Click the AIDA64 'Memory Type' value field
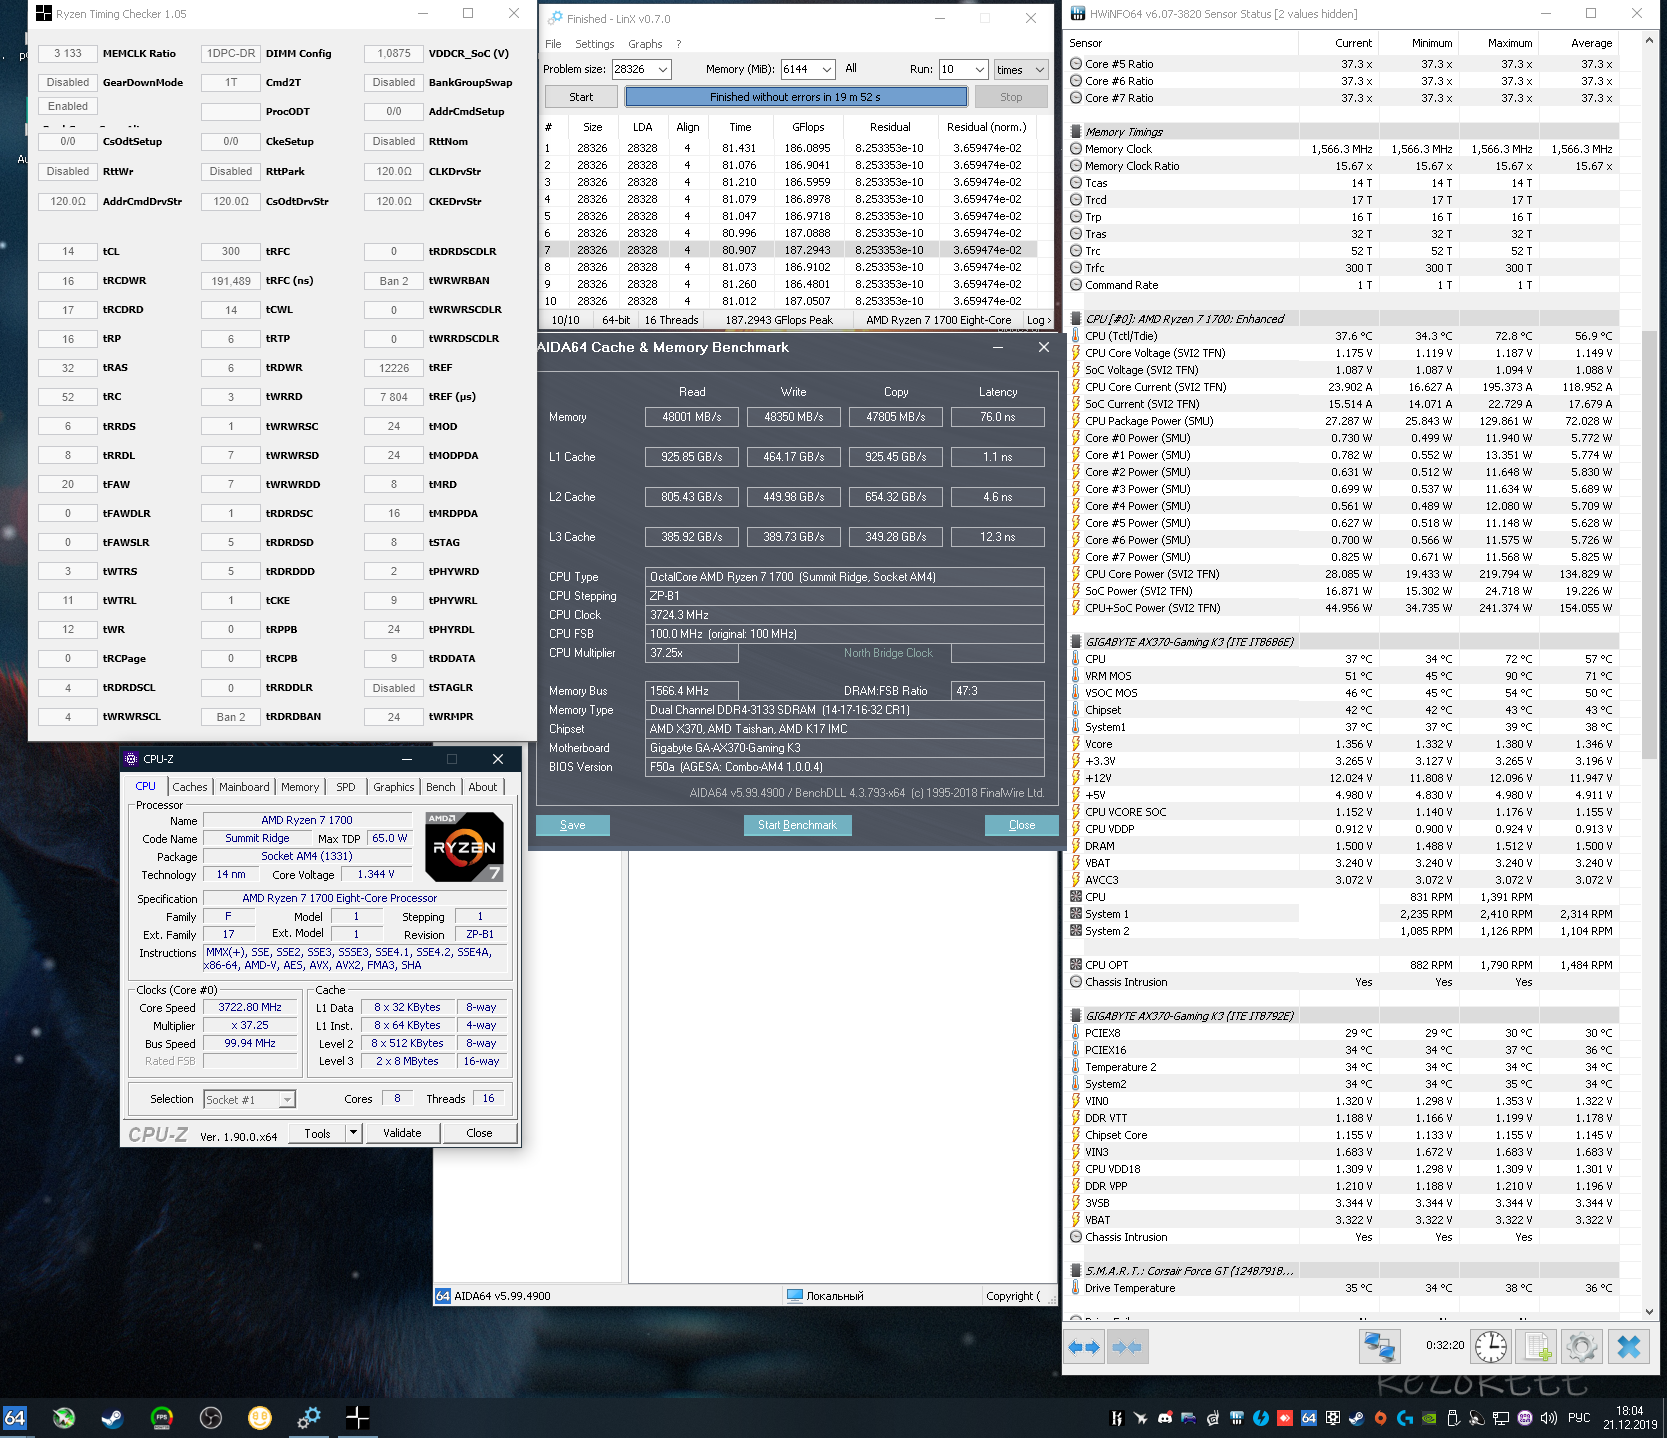 pyautogui.click(x=845, y=710)
